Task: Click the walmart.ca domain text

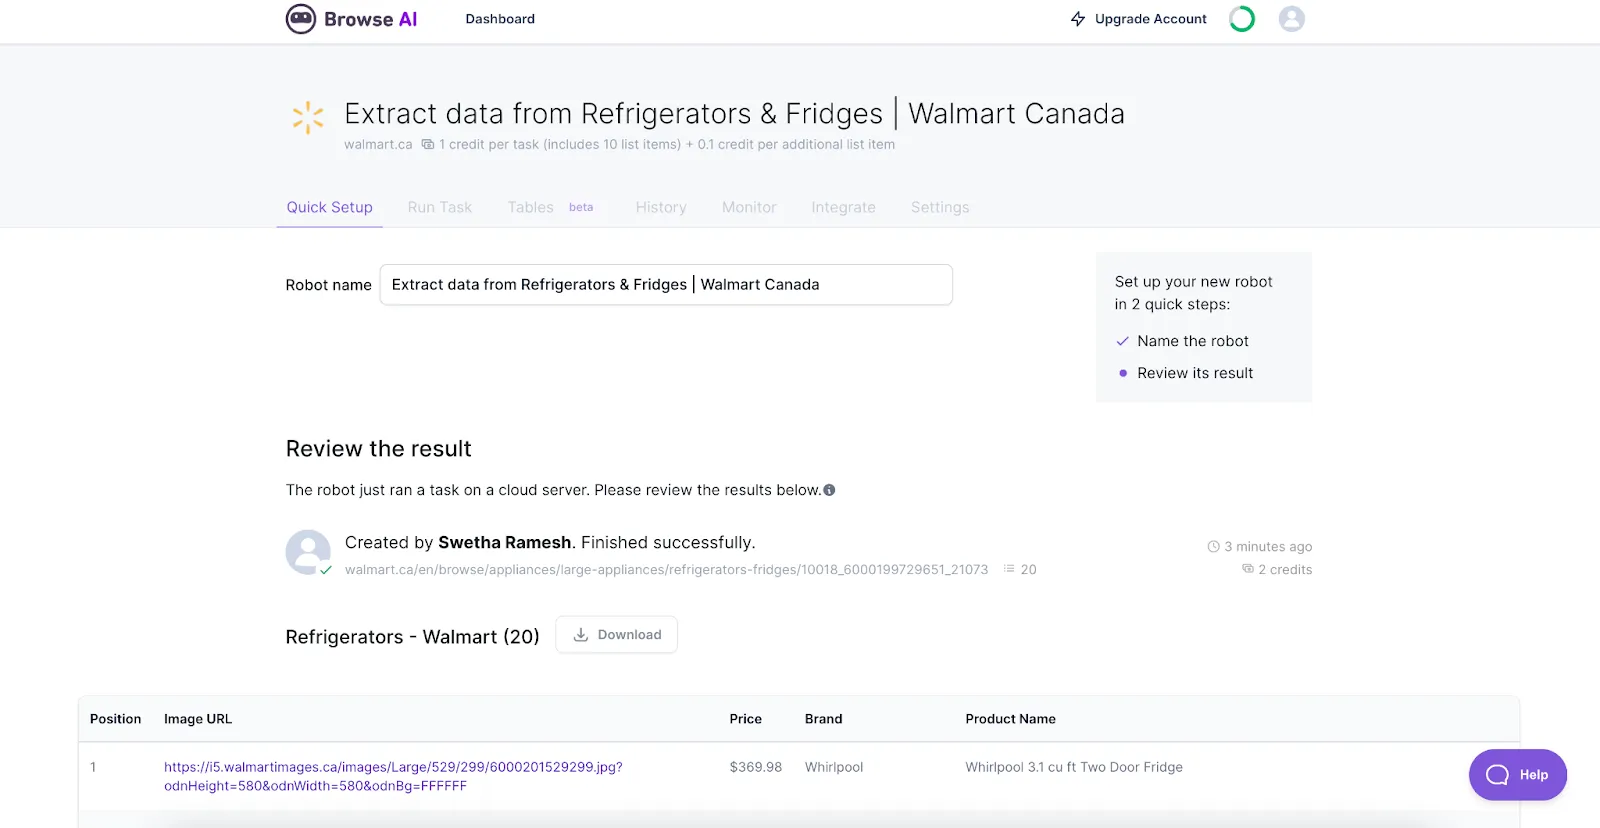Action: tap(378, 144)
